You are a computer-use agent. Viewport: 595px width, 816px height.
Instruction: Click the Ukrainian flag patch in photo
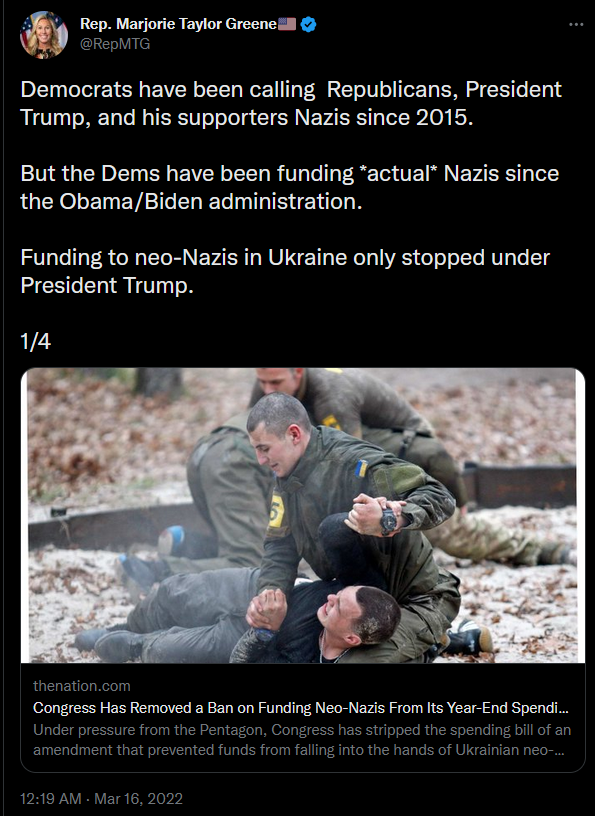point(361,468)
